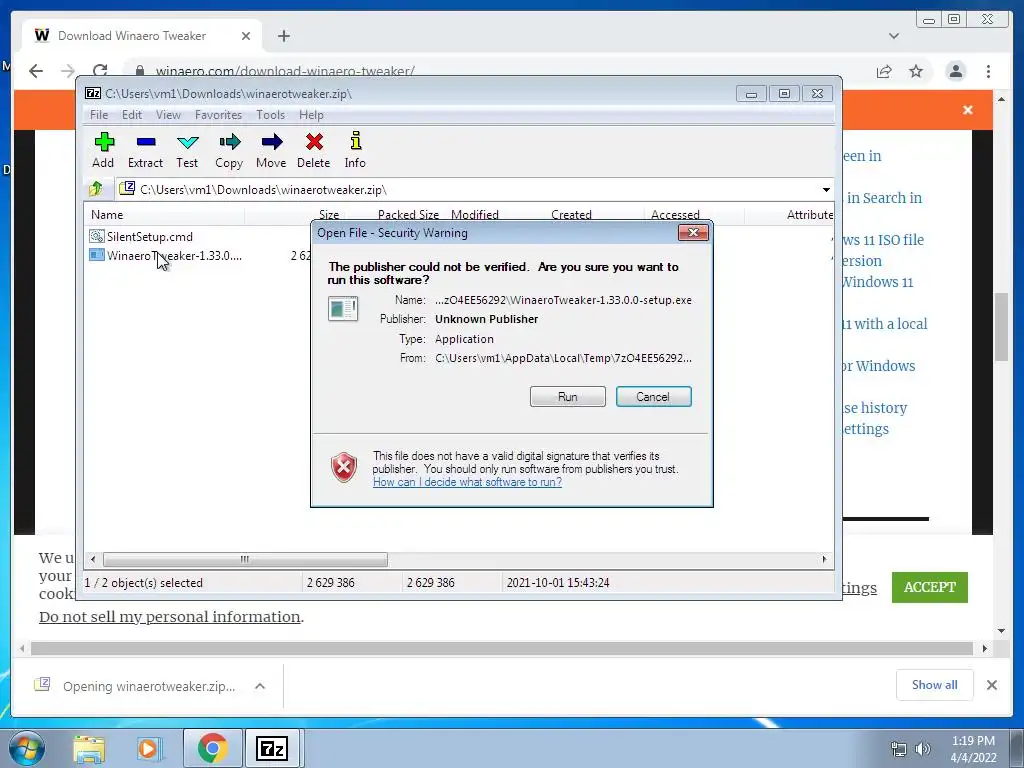This screenshot has height=768, width=1024.
Task: Open the Help menu in 7-Zip
Action: tap(312, 115)
